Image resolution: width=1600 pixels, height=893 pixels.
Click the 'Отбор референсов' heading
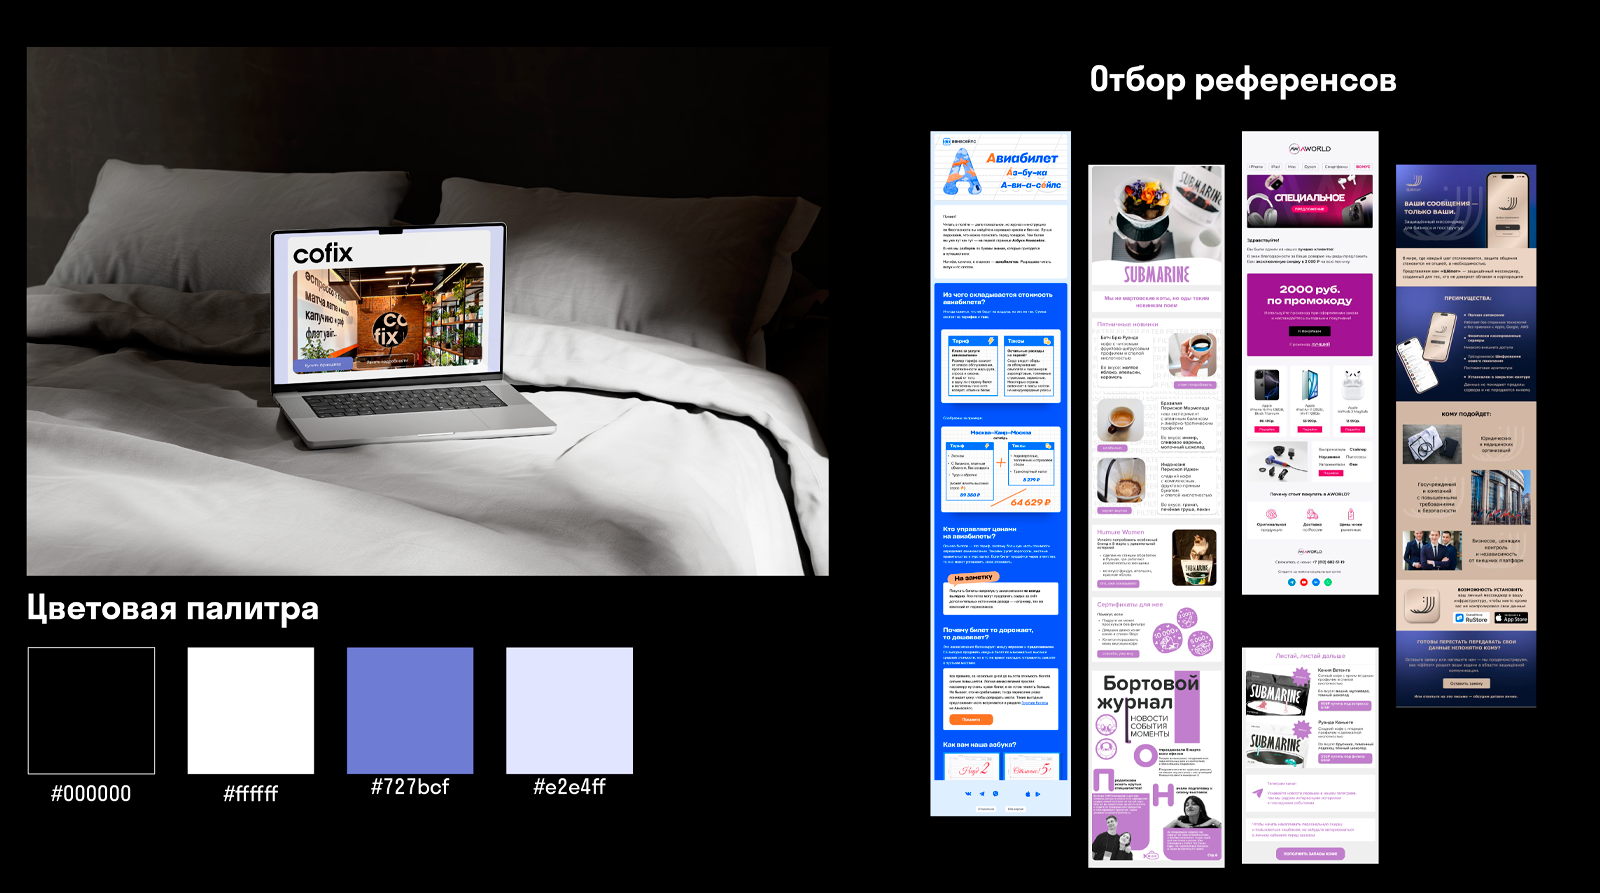(x=1243, y=79)
